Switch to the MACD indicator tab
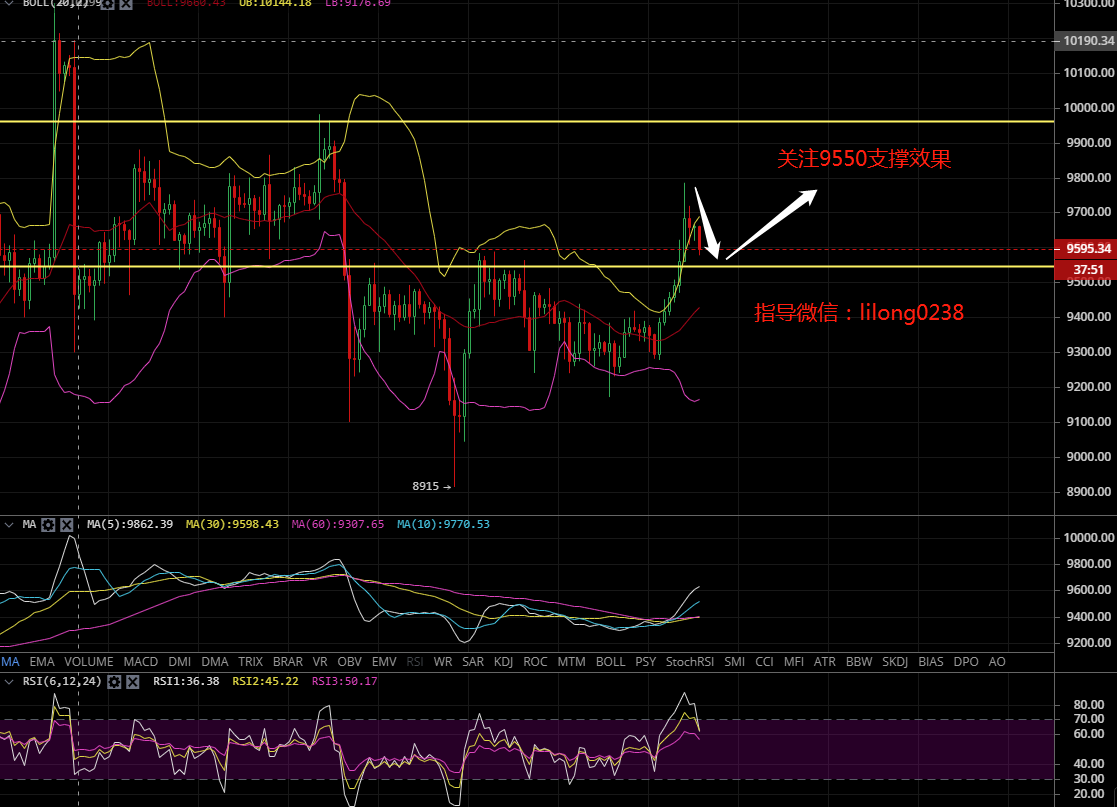 tap(141, 662)
